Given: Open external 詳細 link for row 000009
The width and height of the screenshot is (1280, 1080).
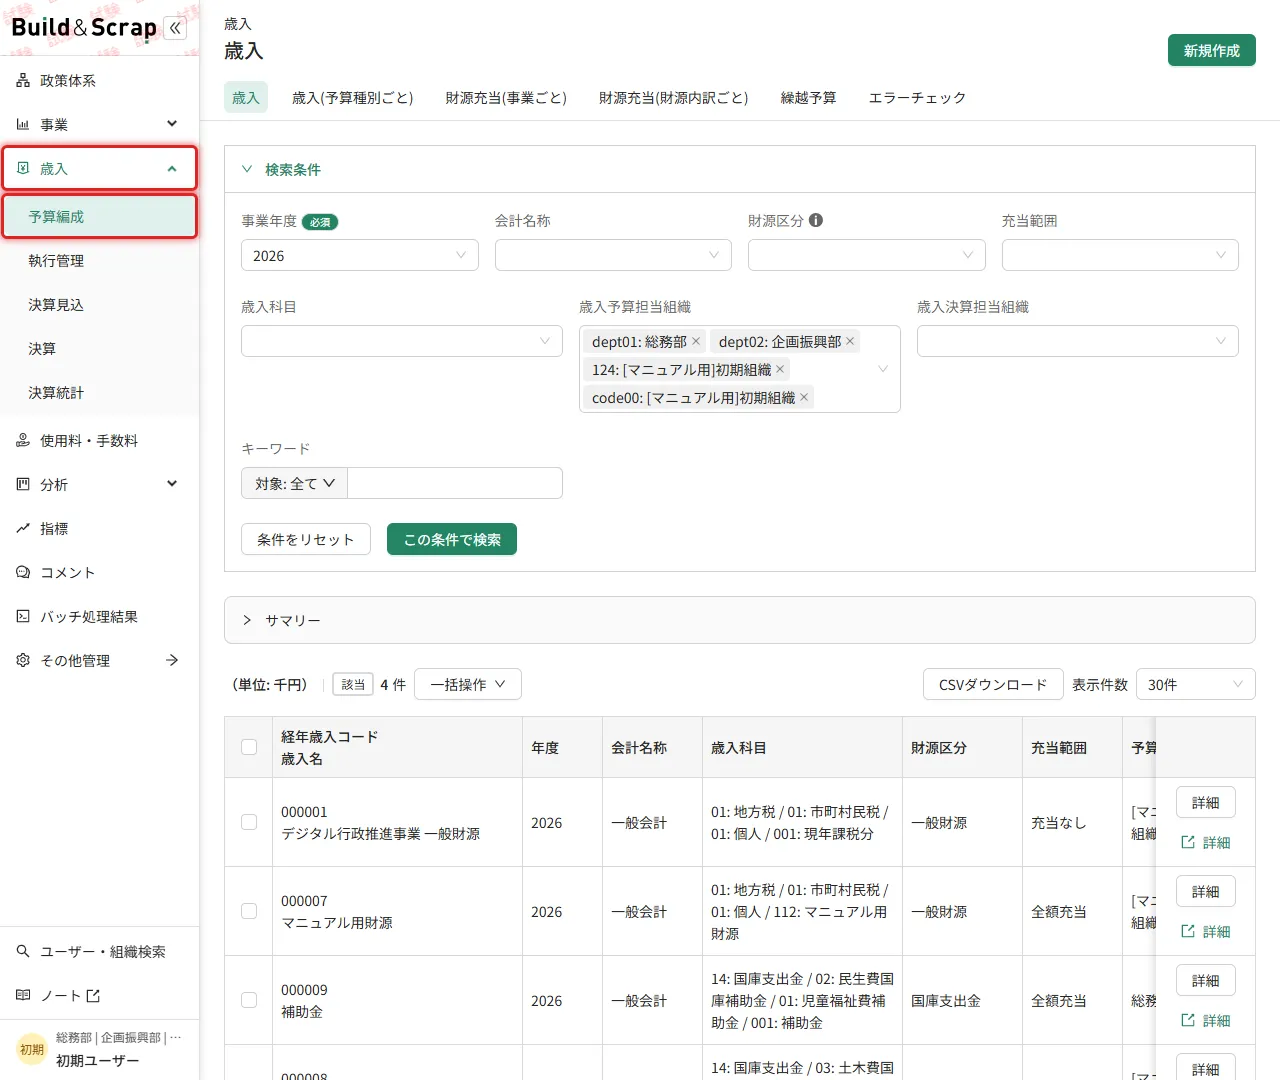Looking at the screenshot, I should point(1206,1021).
